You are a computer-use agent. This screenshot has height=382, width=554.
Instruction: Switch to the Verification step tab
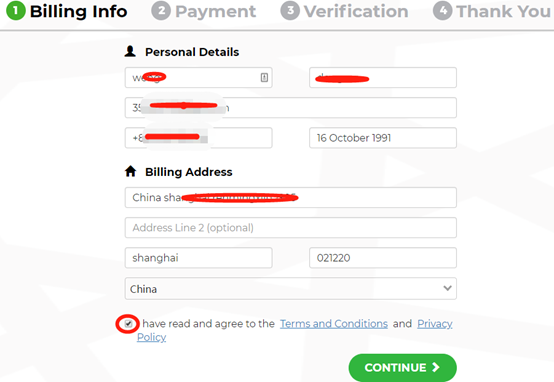[344, 11]
